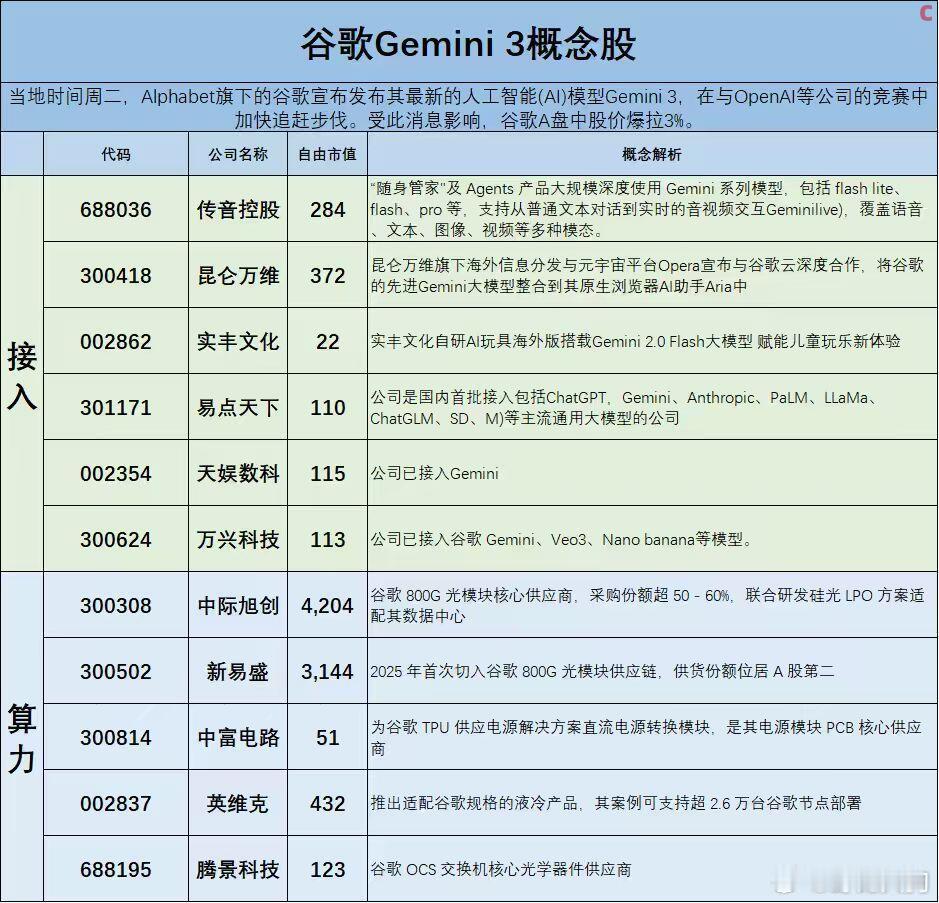939x903 pixels.
Task: Click the orange C watermark icon
Action: point(925,14)
